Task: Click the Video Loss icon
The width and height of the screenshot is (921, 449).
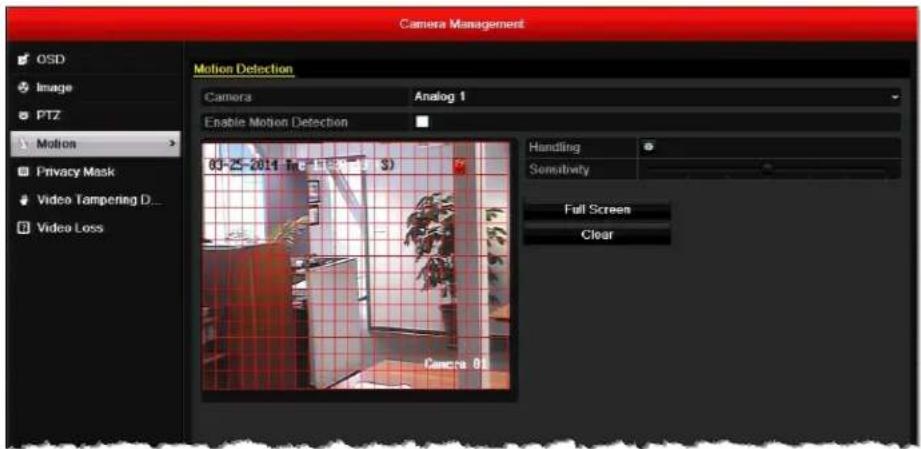Action: [x=22, y=227]
